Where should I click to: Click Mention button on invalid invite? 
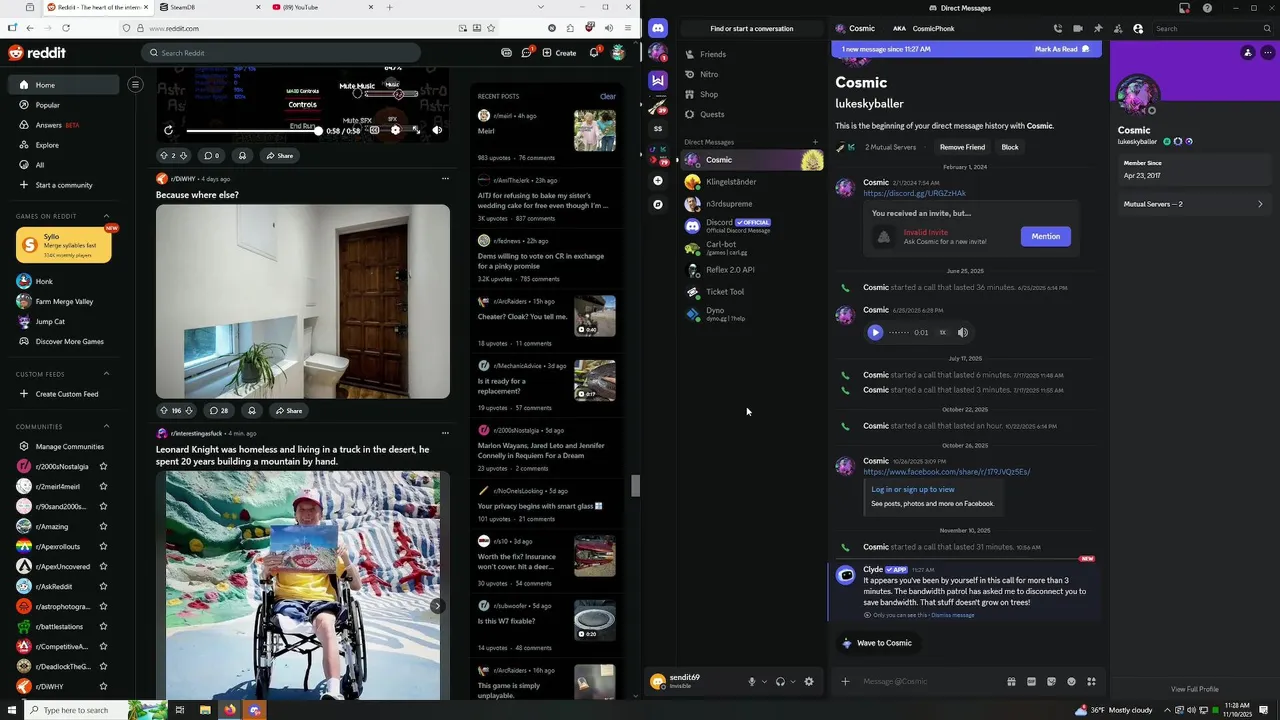click(1046, 237)
